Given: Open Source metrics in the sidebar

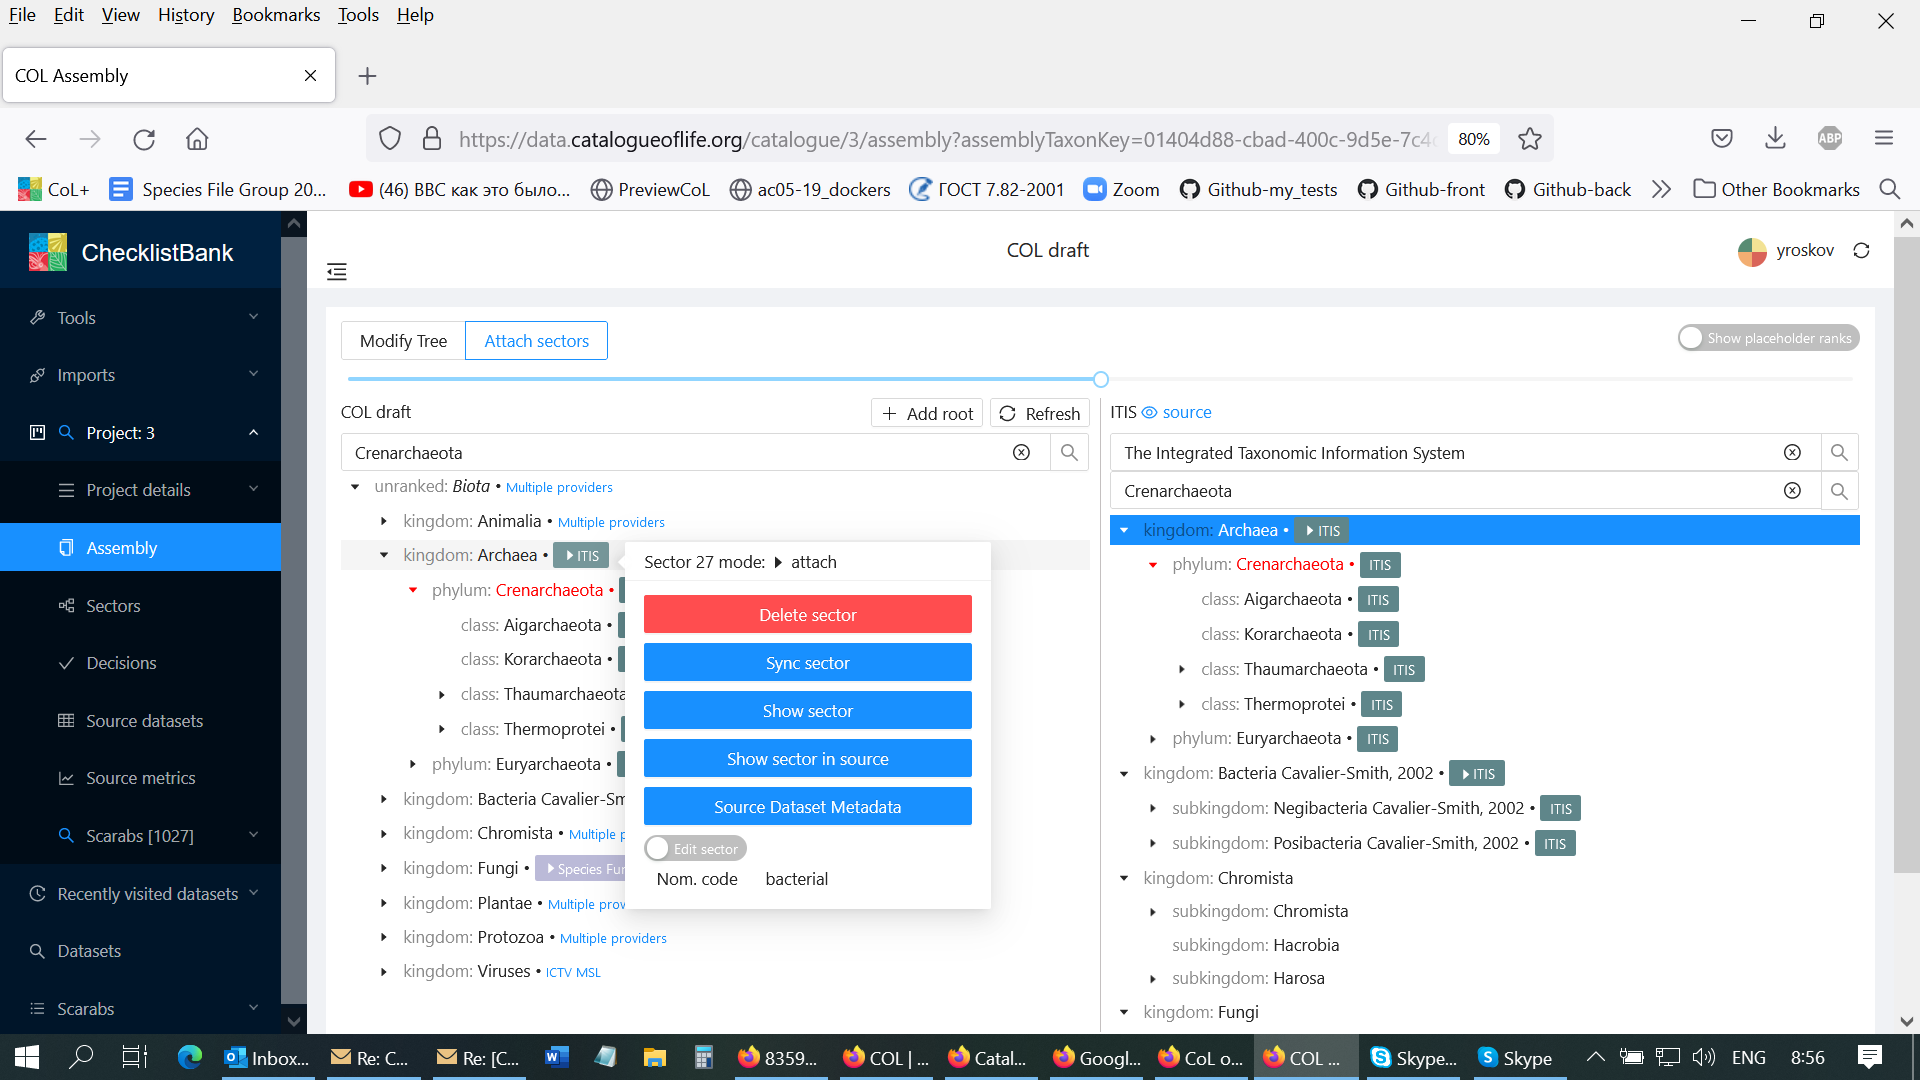Looking at the screenshot, I should [x=139, y=777].
